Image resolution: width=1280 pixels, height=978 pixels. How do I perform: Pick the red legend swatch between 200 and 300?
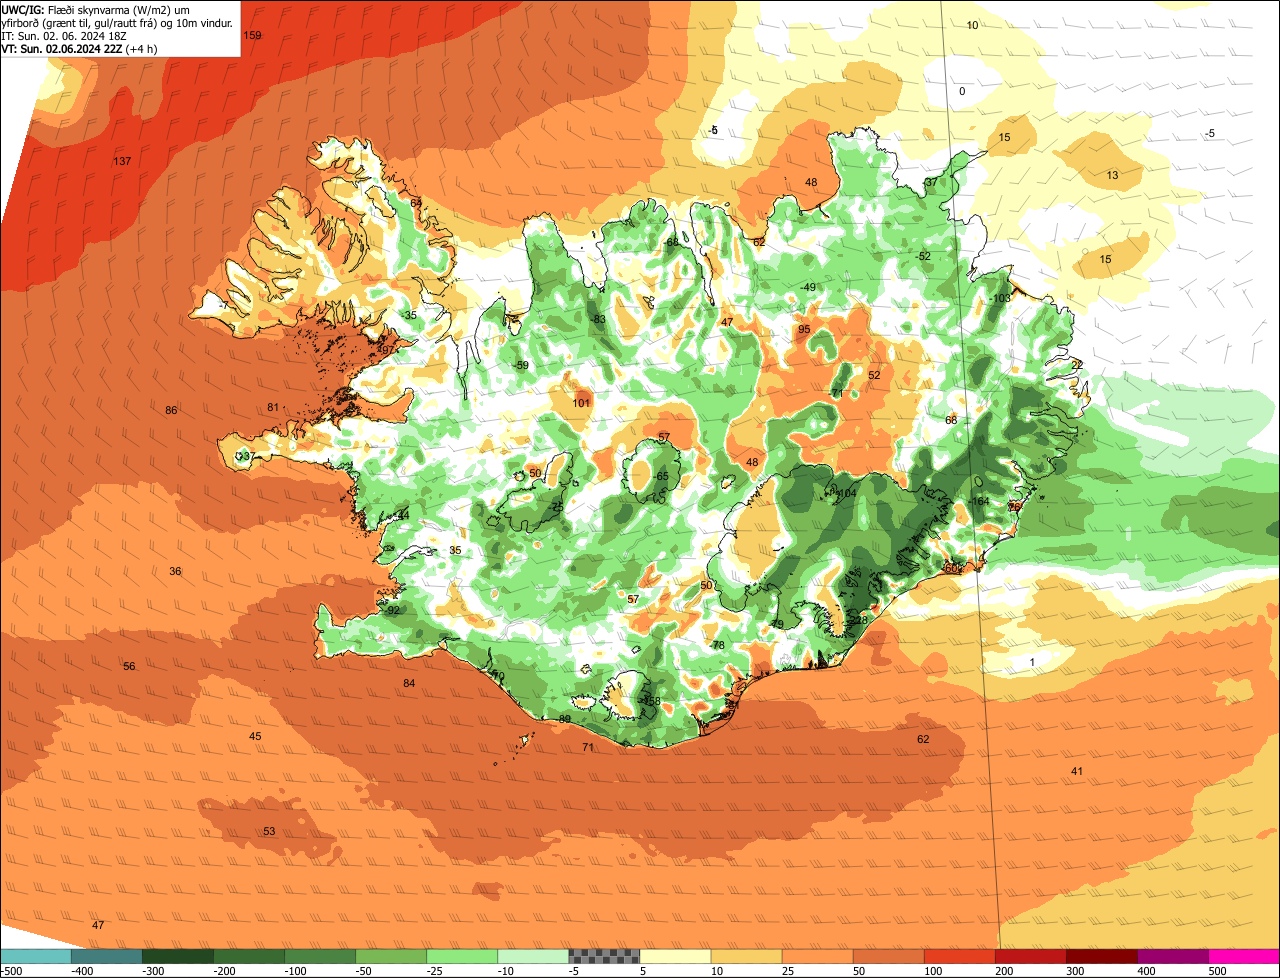click(x=1031, y=956)
